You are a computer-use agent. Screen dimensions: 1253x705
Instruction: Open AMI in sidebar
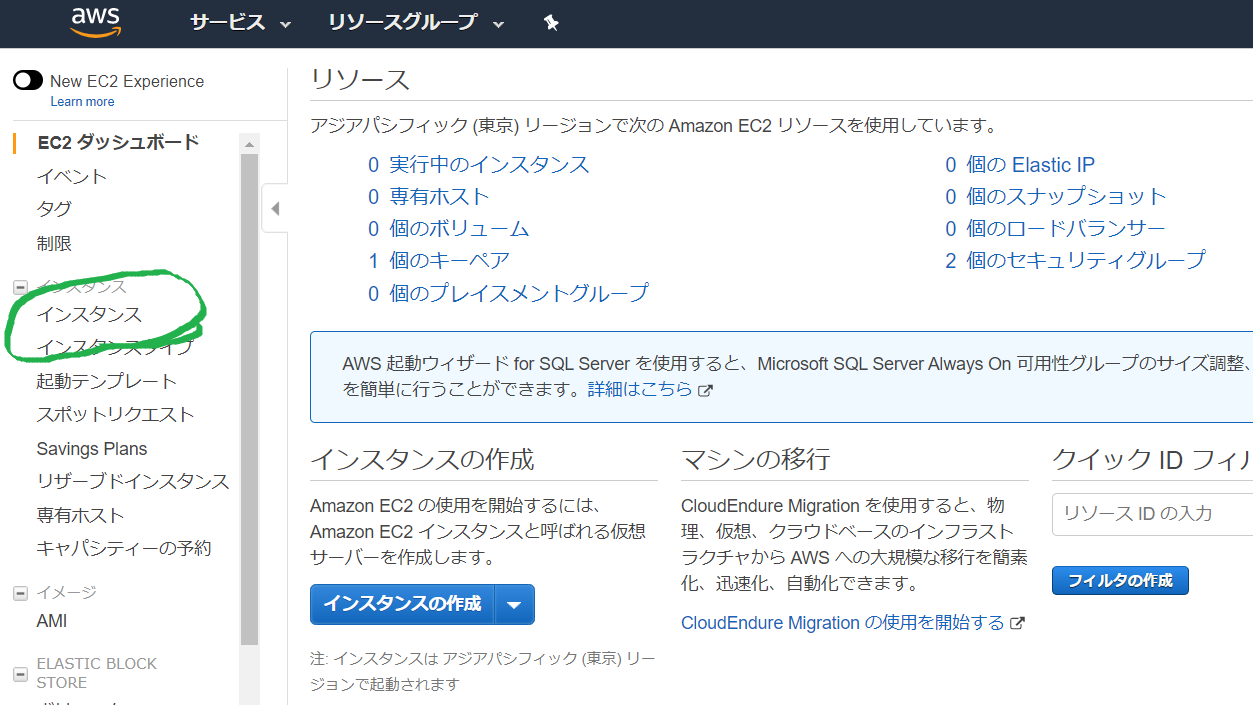[x=52, y=621]
